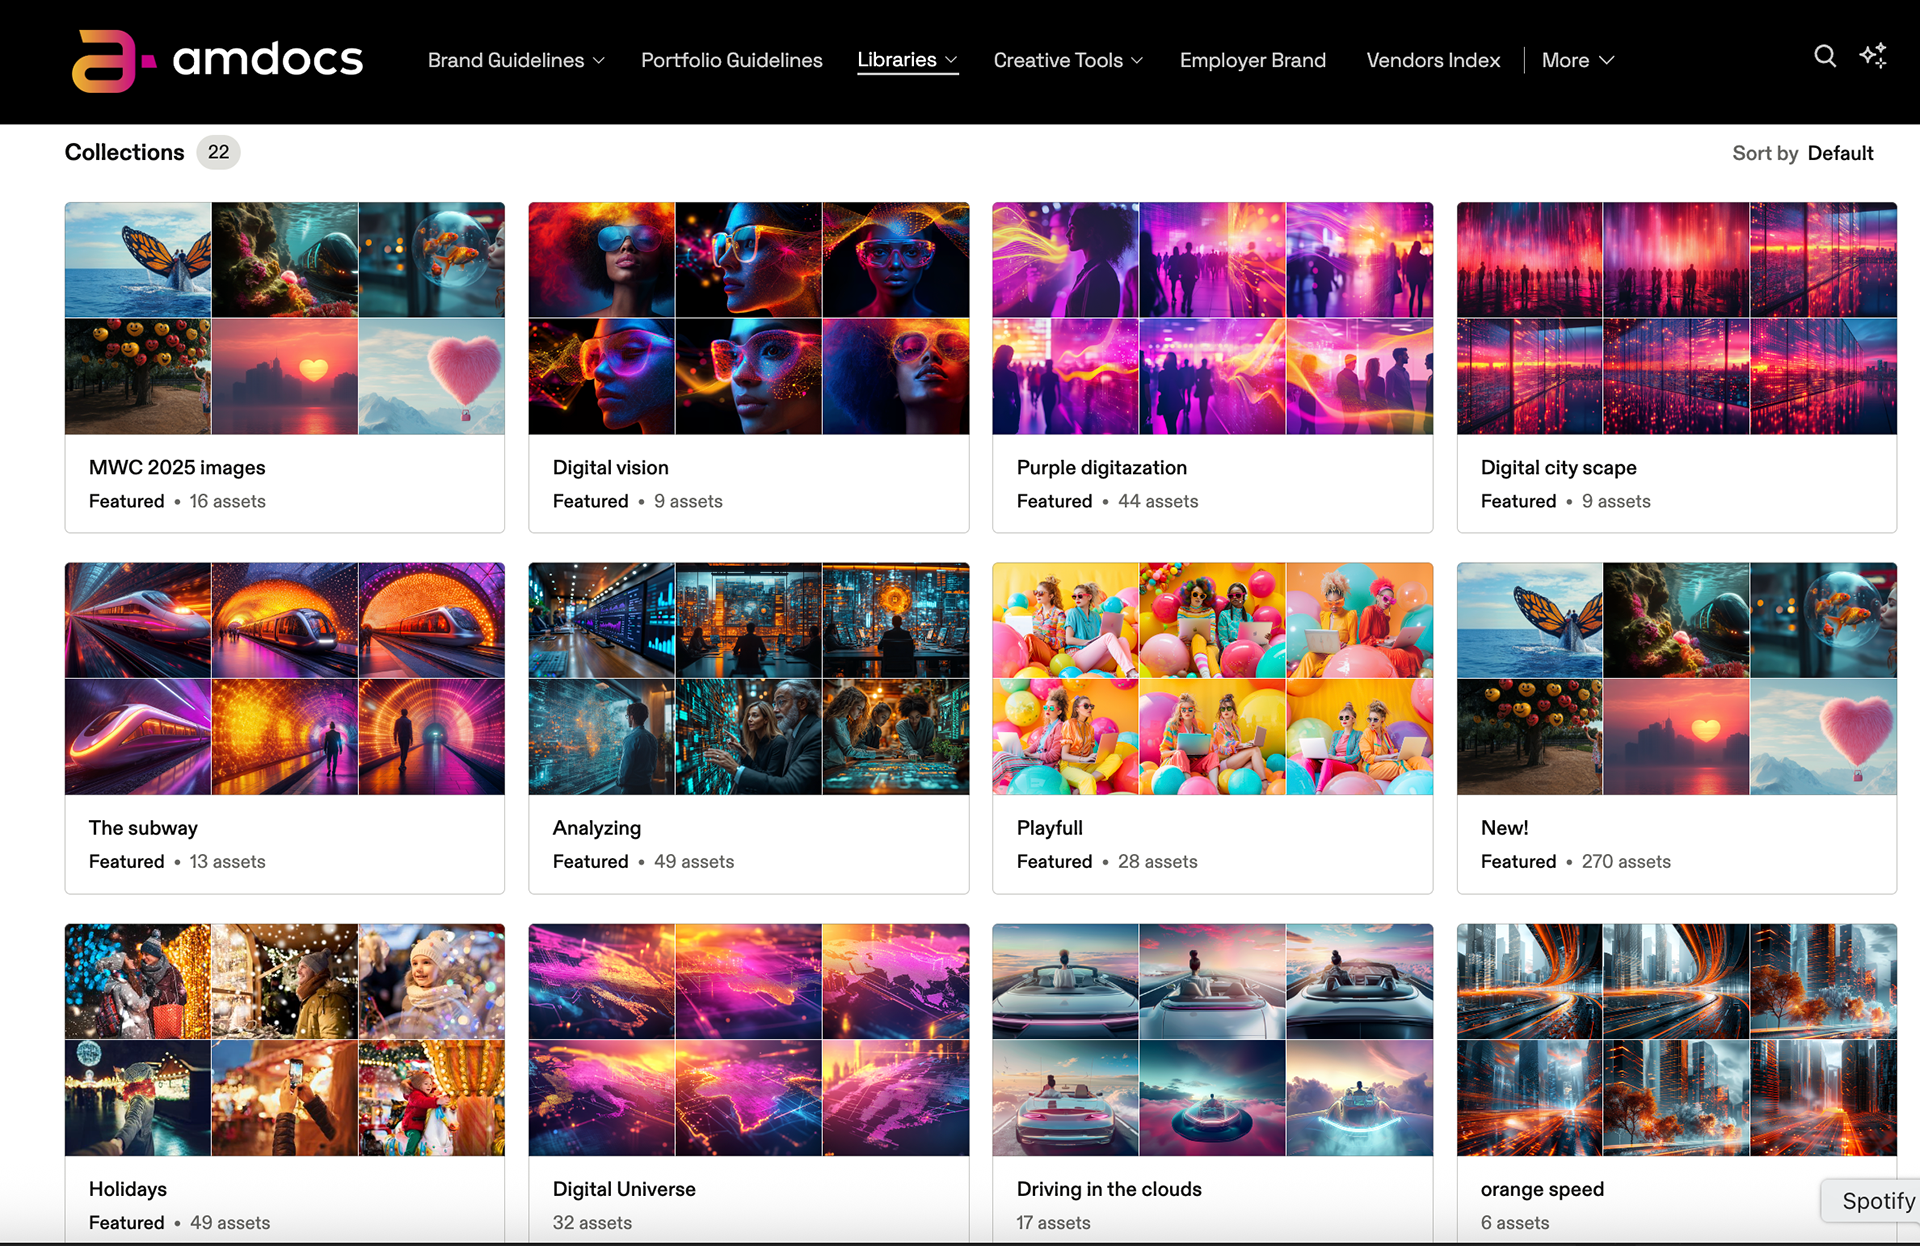
Task: Open the New! collection with 270 assets
Action: 1504,828
